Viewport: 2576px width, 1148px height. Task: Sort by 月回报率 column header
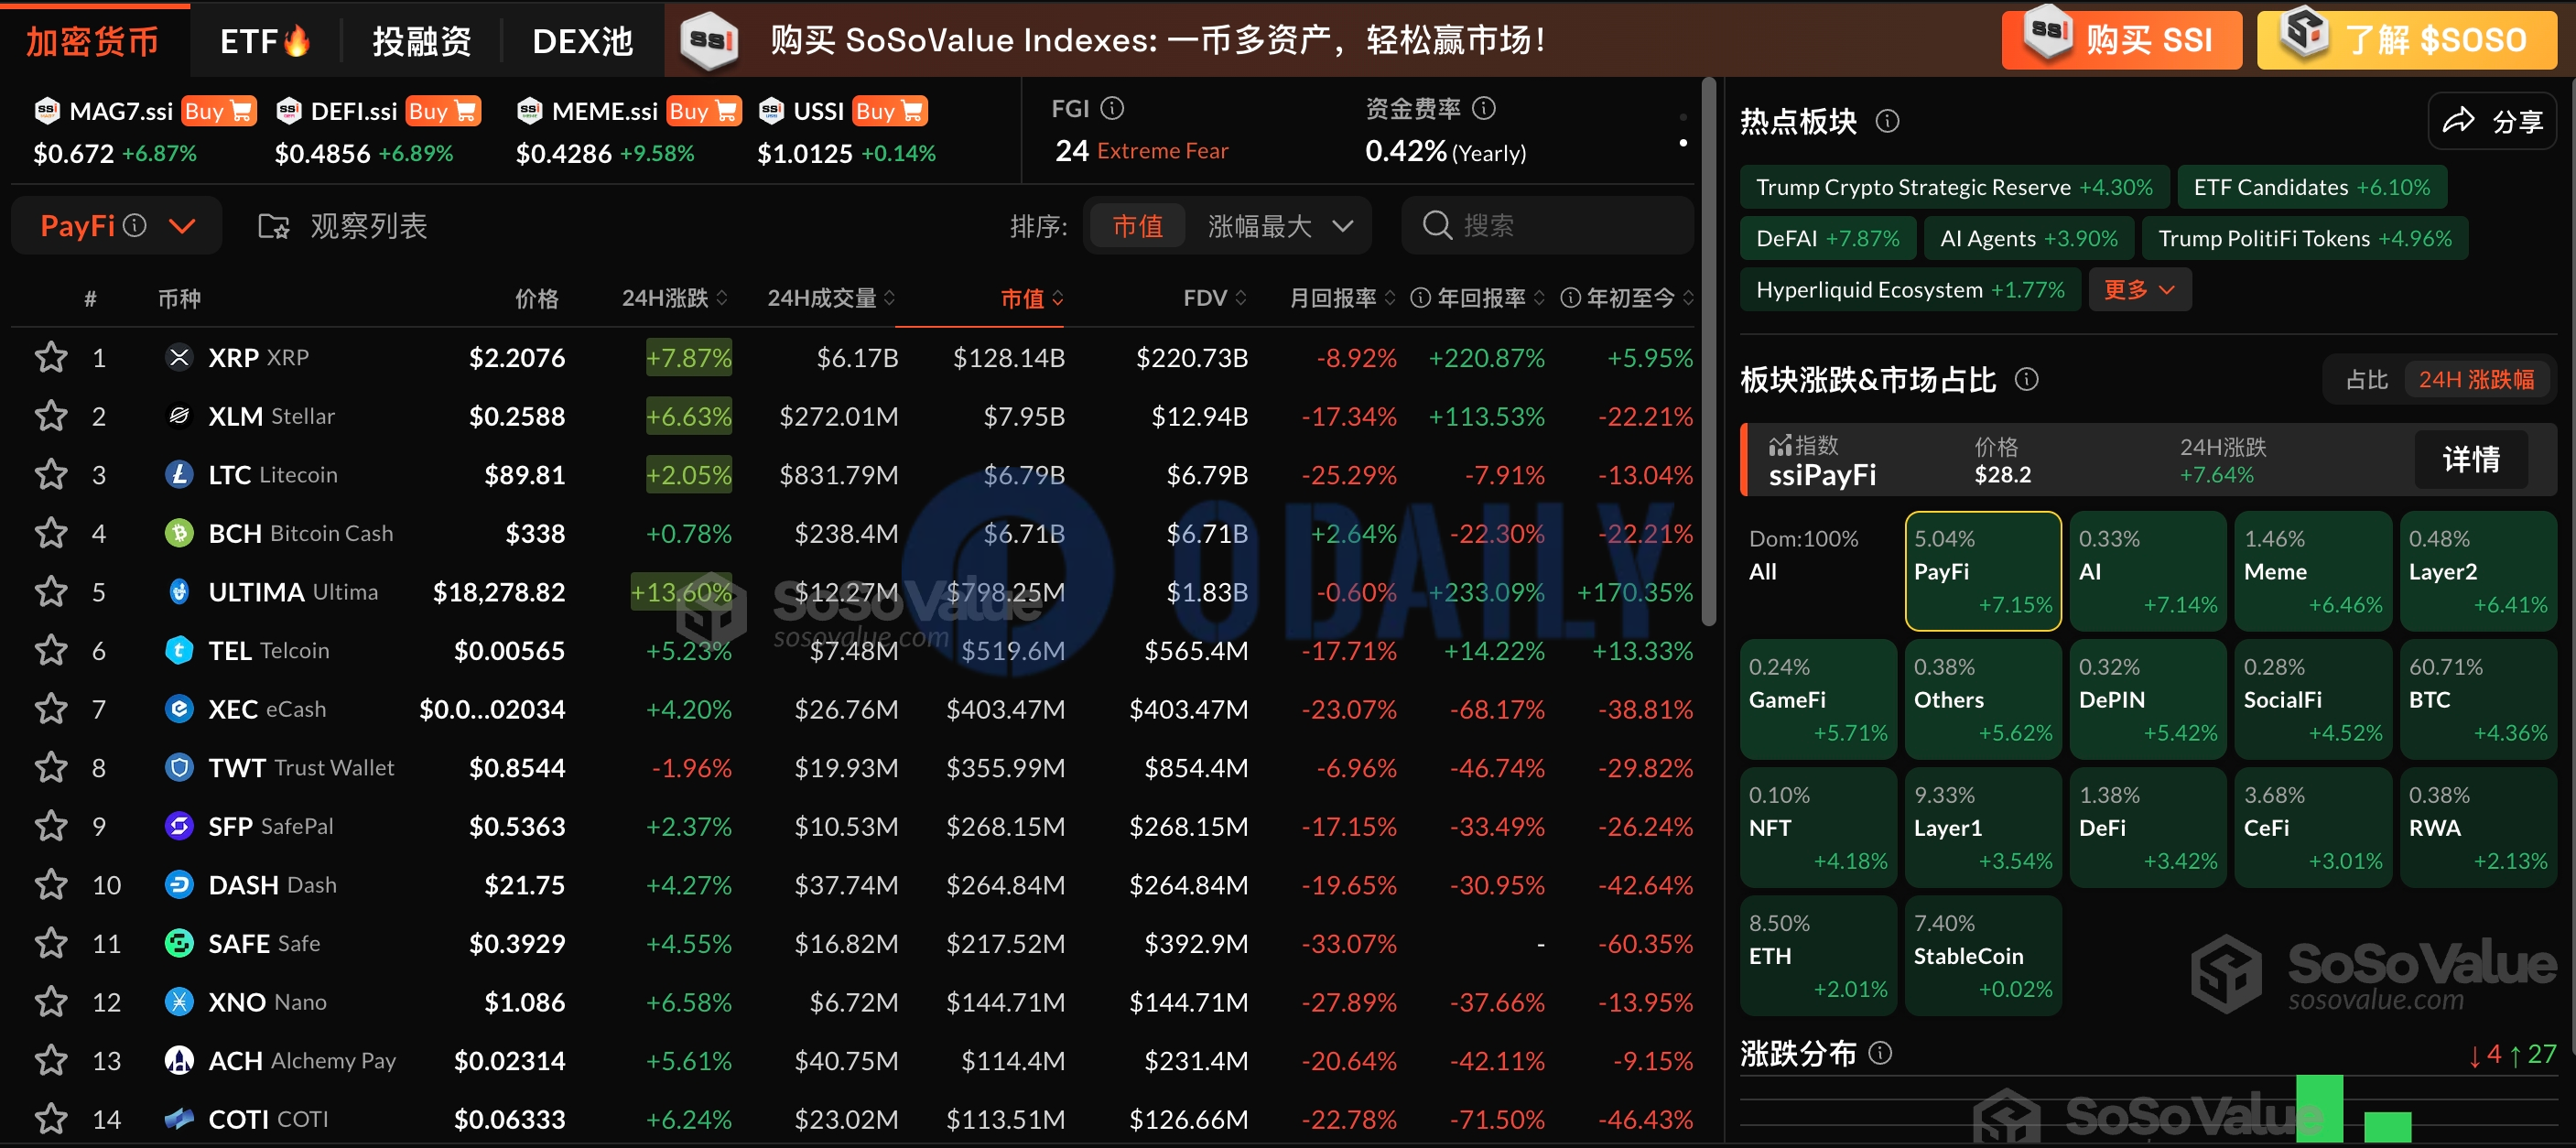click(1342, 298)
